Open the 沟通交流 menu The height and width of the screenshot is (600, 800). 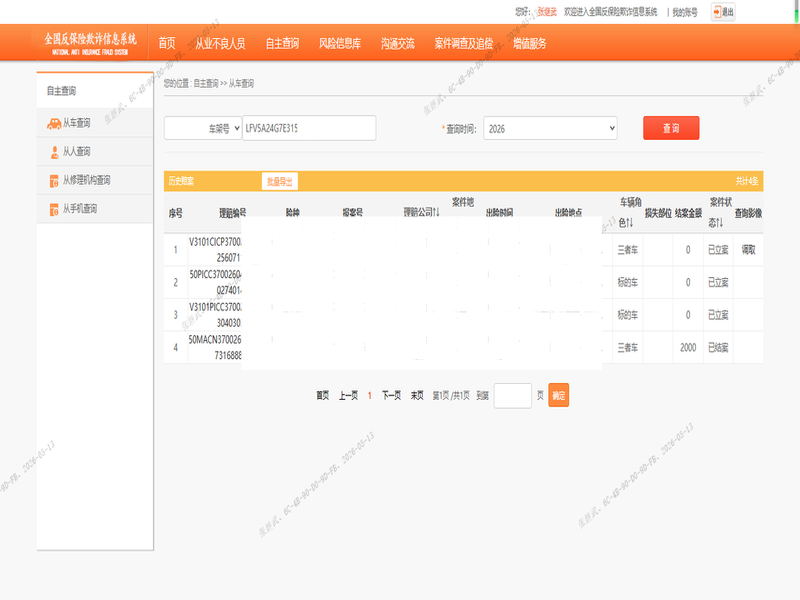click(397, 43)
